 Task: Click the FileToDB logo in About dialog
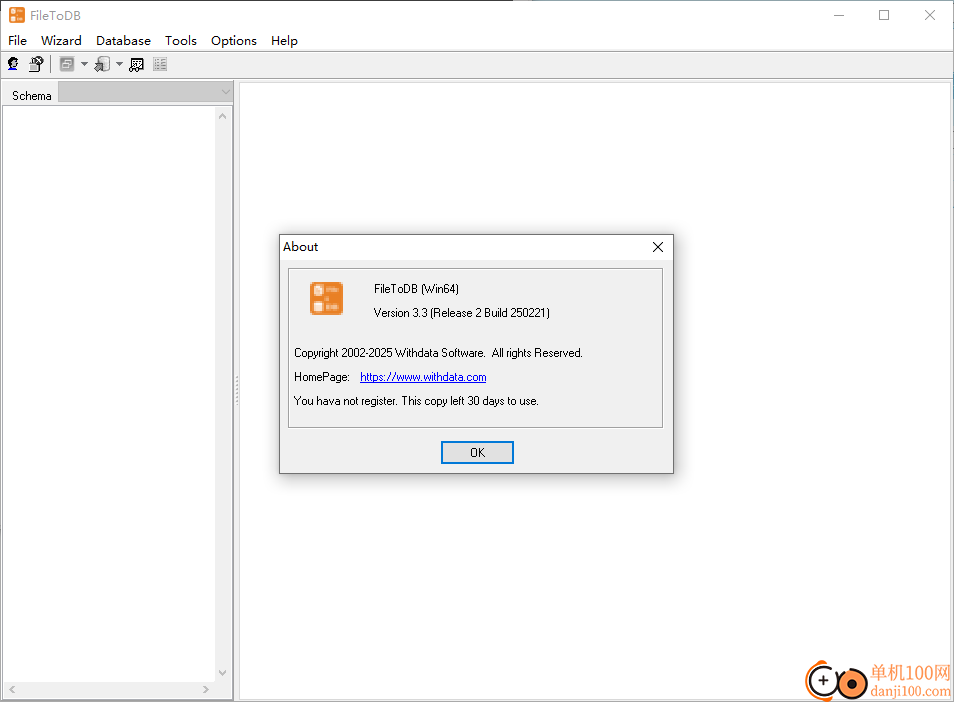click(327, 298)
